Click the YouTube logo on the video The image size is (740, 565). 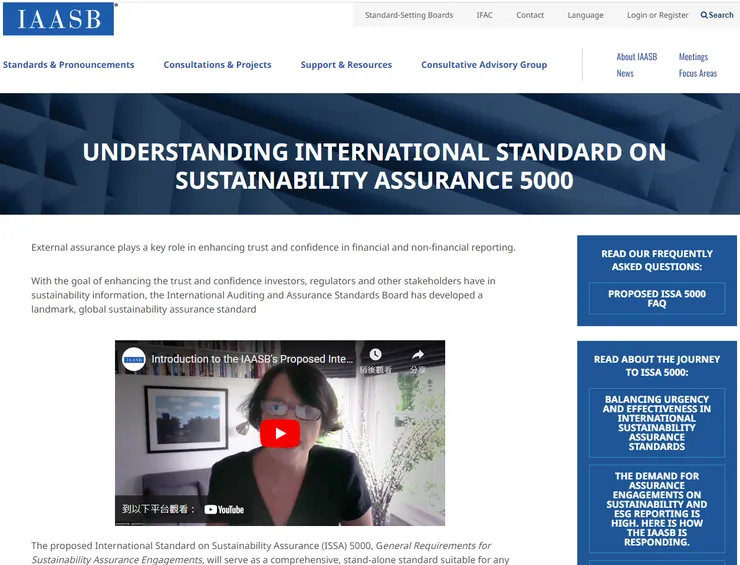pyautogui.click(x=224, y=509)
